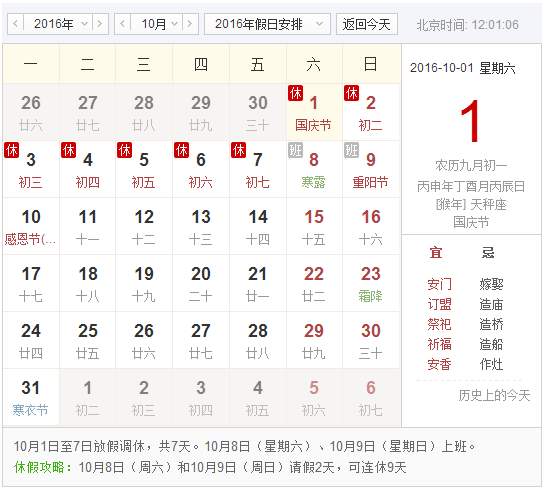The height and width of the screenshot is (490, 547).
Task: Select November 6 初七 greyed date
Action: click(x=371, y=397)
